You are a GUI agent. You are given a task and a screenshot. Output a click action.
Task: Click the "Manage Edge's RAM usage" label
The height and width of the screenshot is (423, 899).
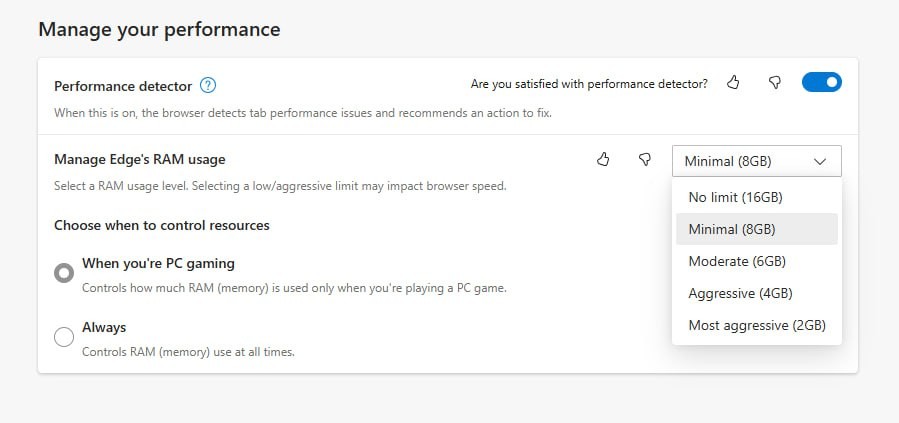(139, 159)
